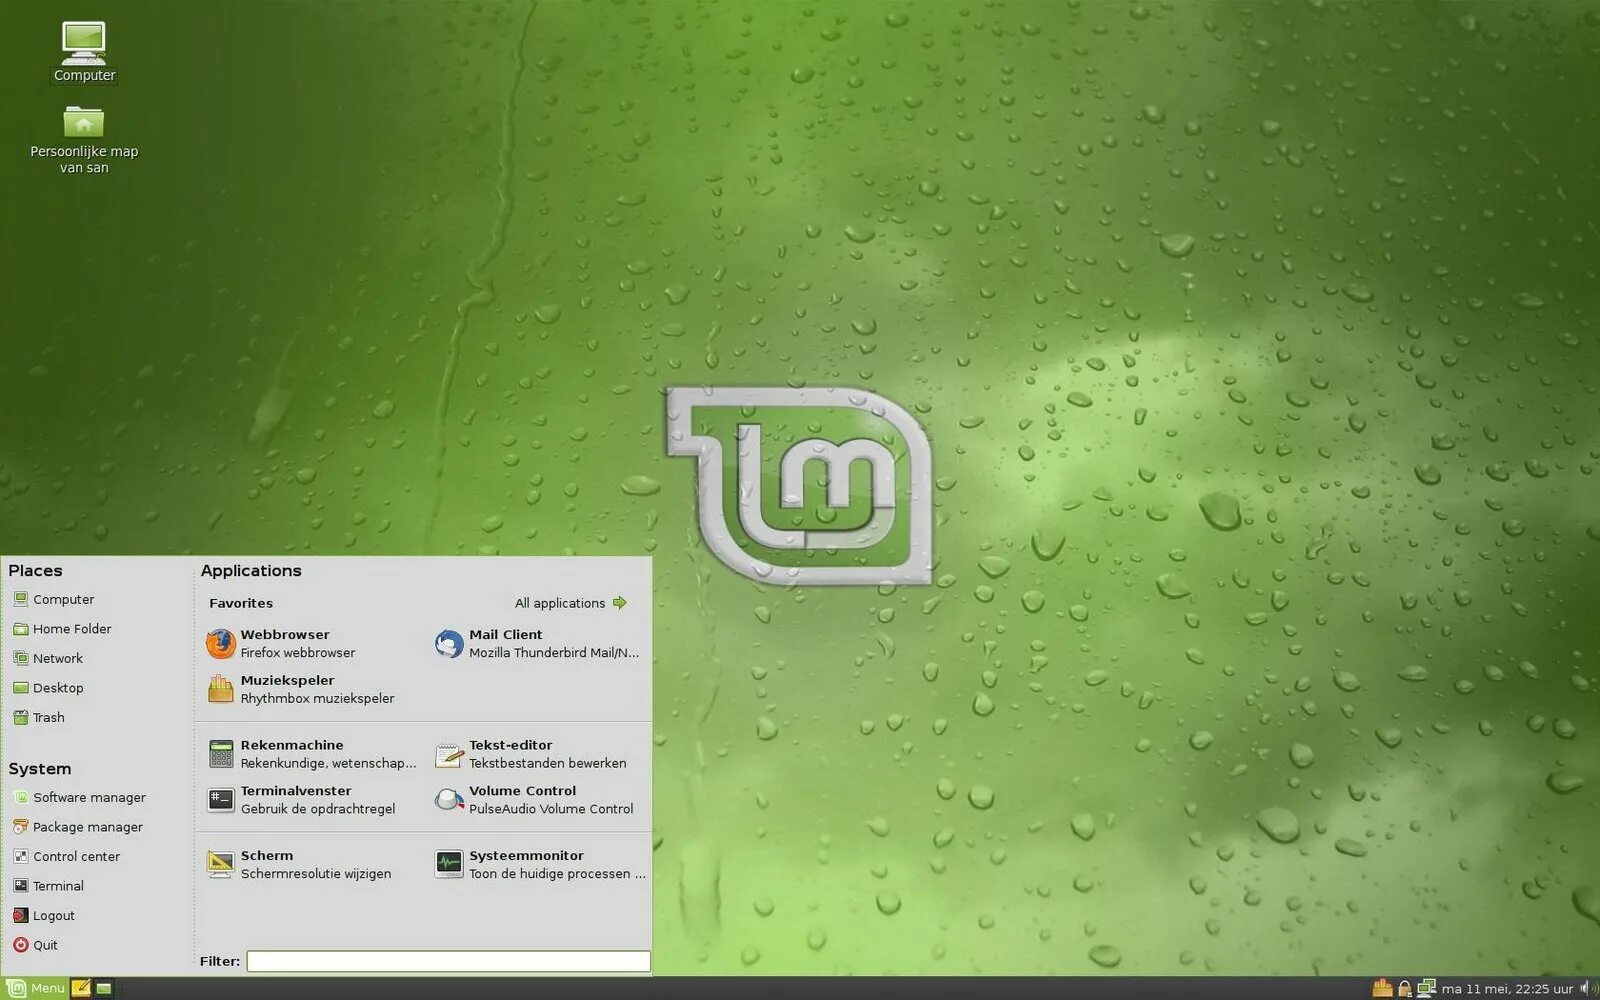Viewport: 1600px width, 1000px height.
Task: Click inside the Filter input field
Action: (x=448, y=961)
